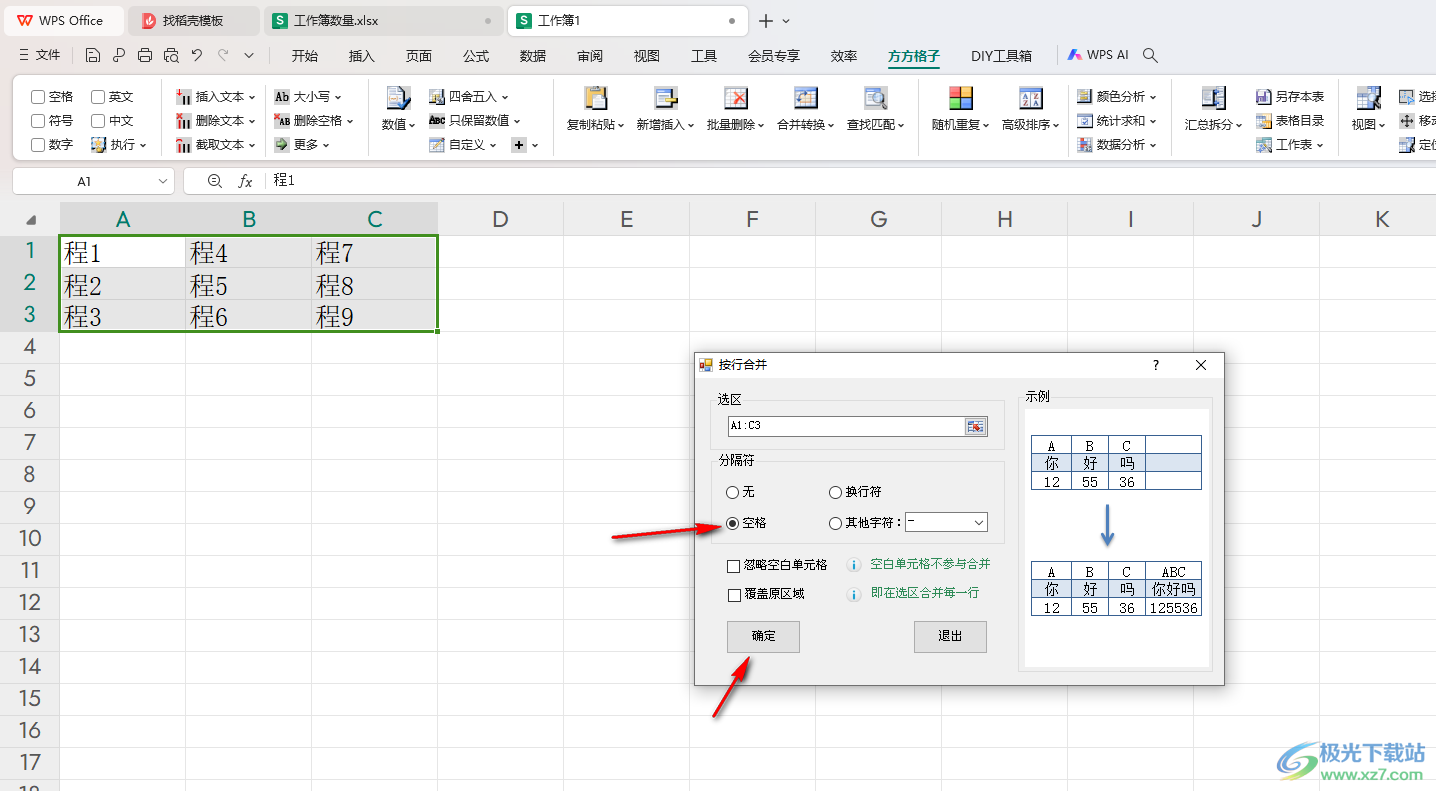Check the 中文 checkbox in ribbon
Viewport: 1436px width, 791px height.
tap(98, 121)
